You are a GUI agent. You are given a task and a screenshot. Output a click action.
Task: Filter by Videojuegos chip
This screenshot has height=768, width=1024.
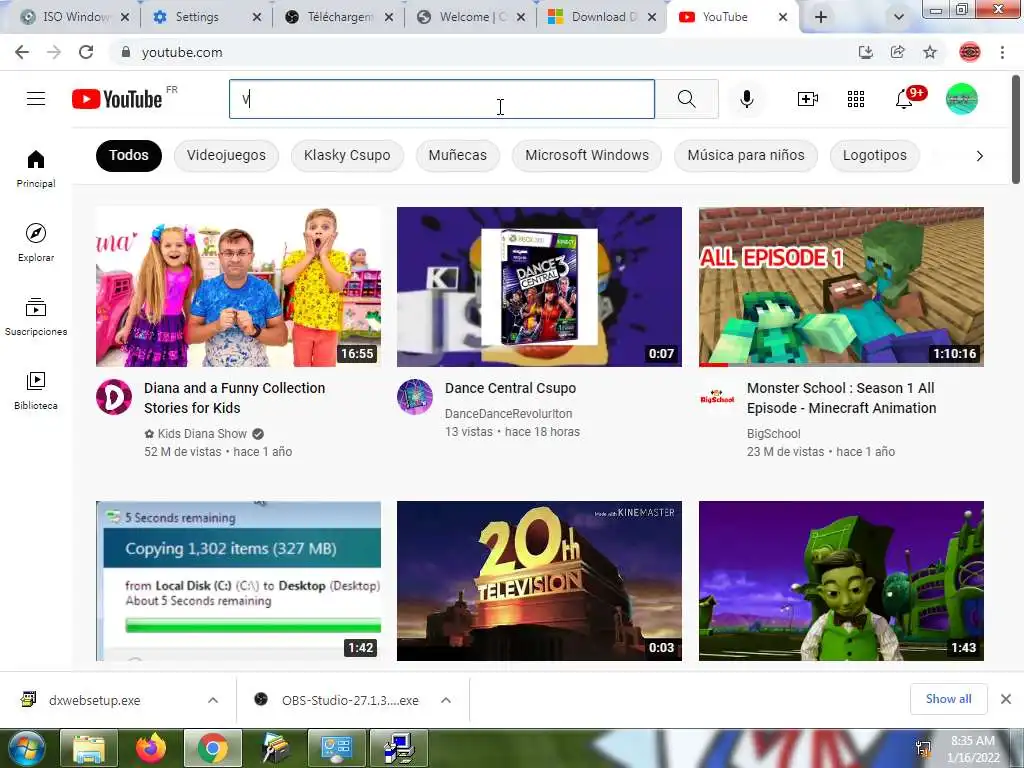point(226,155)
